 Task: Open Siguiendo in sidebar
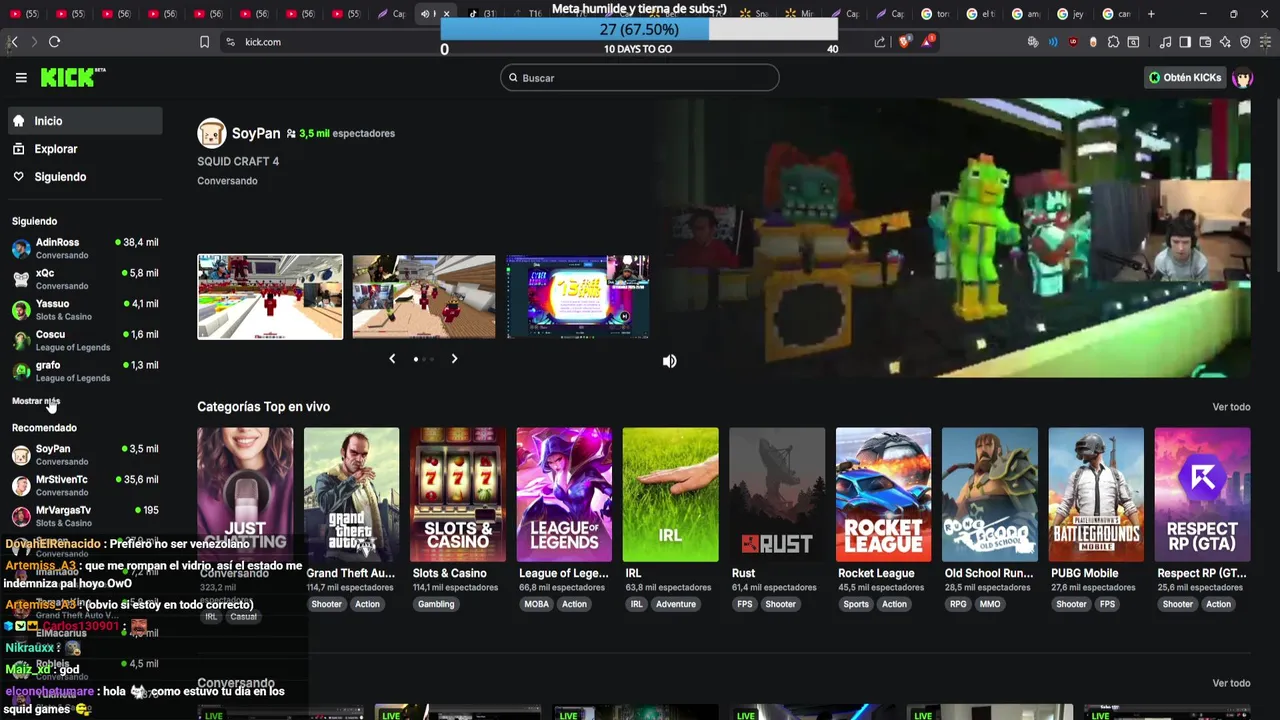(85, 177)
